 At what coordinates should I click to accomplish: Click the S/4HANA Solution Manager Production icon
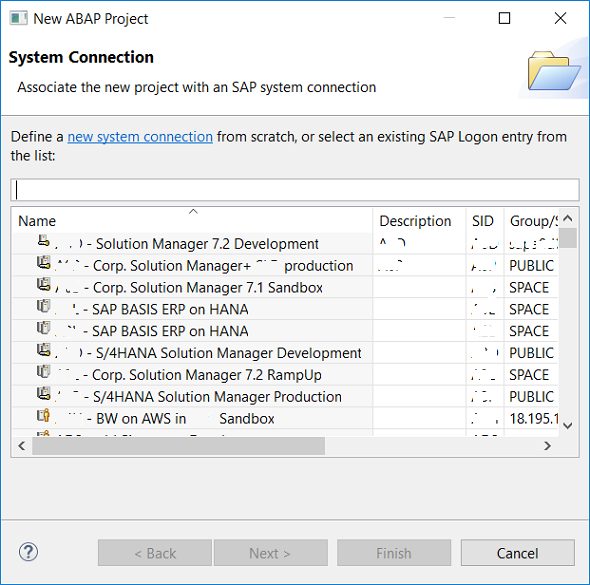pyautogui.click(x=44, y=394)
